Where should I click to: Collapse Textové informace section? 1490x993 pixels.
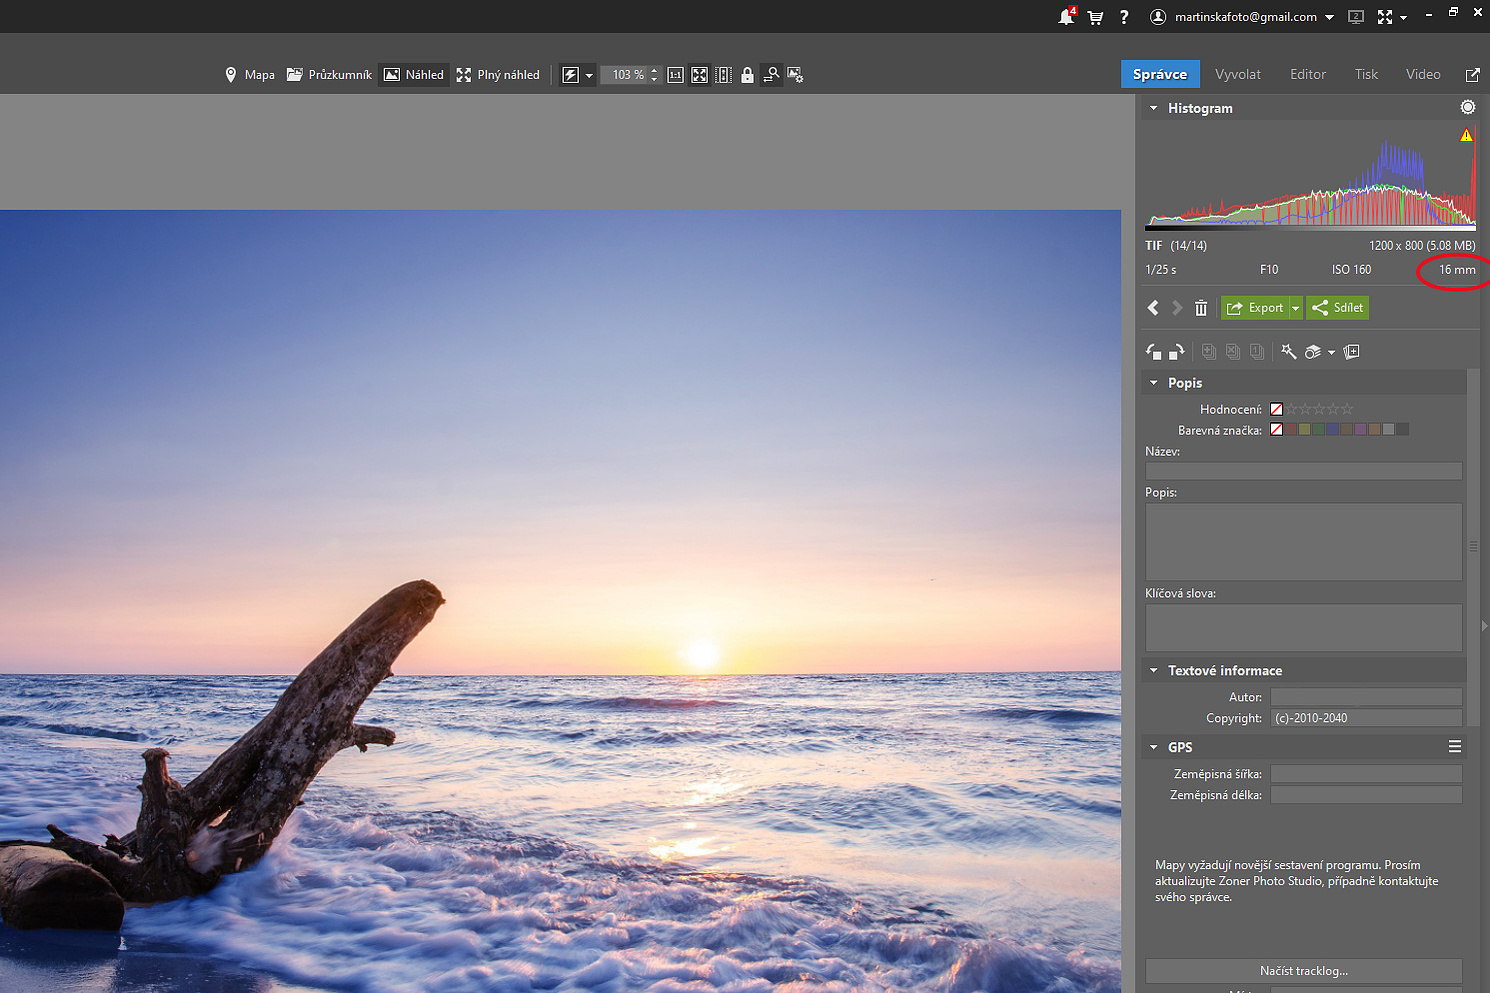pyautogui.click(x=1153, y=671)
